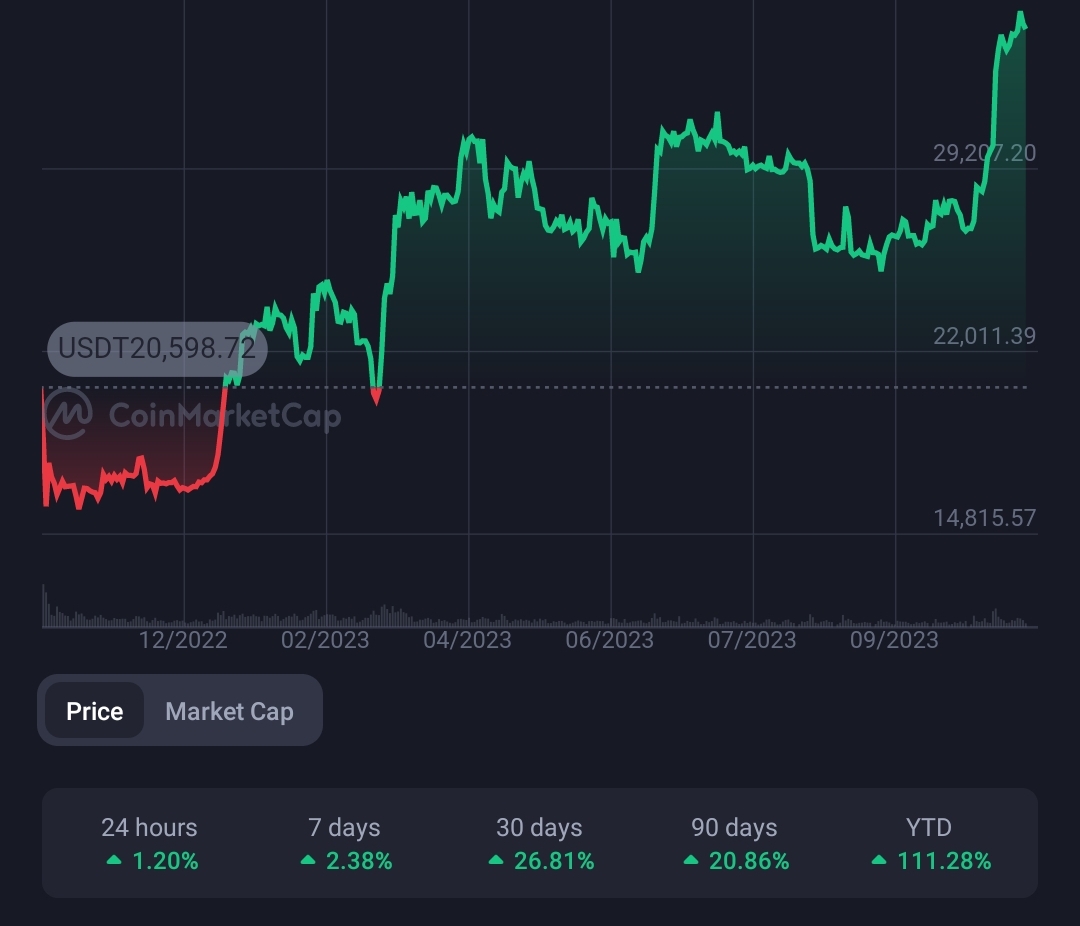The width and height of the screenshot is (1080, 926).
Task: Select the 30 days change stat
Action: click(539, 843)
